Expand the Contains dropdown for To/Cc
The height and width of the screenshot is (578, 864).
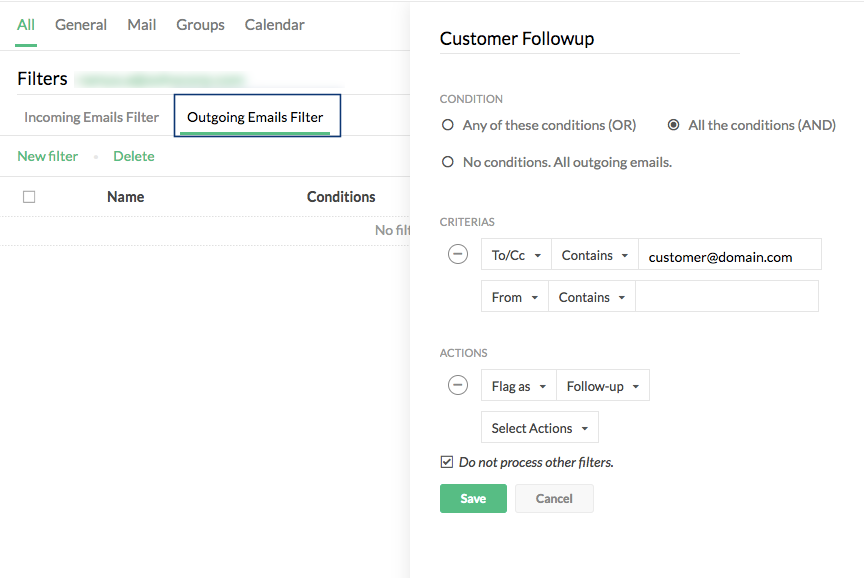point(595,255)
